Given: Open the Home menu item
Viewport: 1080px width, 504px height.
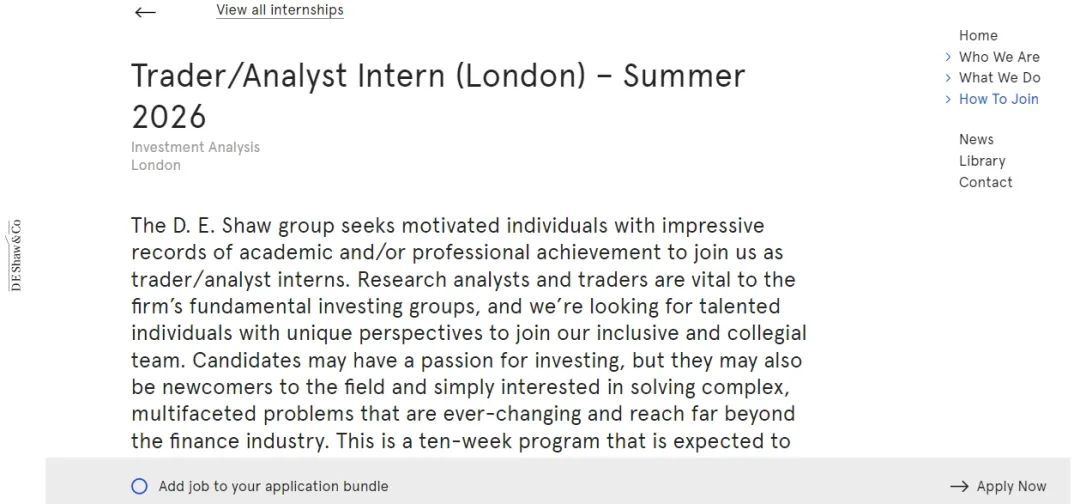Looking at the screenshot, I should click(978, 35).
